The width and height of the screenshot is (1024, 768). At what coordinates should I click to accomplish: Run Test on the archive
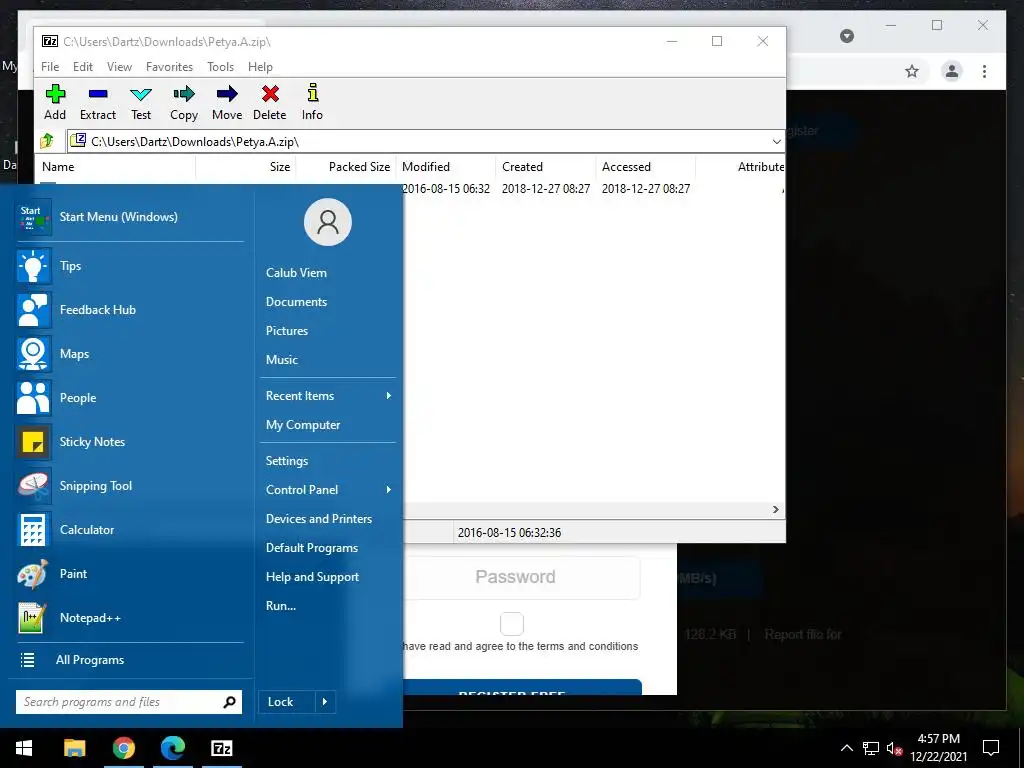click(x=141, y=102)
